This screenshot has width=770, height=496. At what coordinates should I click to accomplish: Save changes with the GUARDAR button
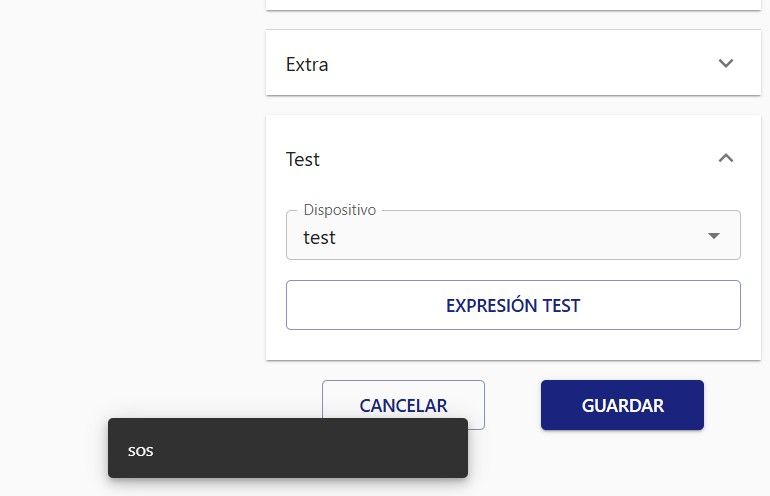[622, 405]
